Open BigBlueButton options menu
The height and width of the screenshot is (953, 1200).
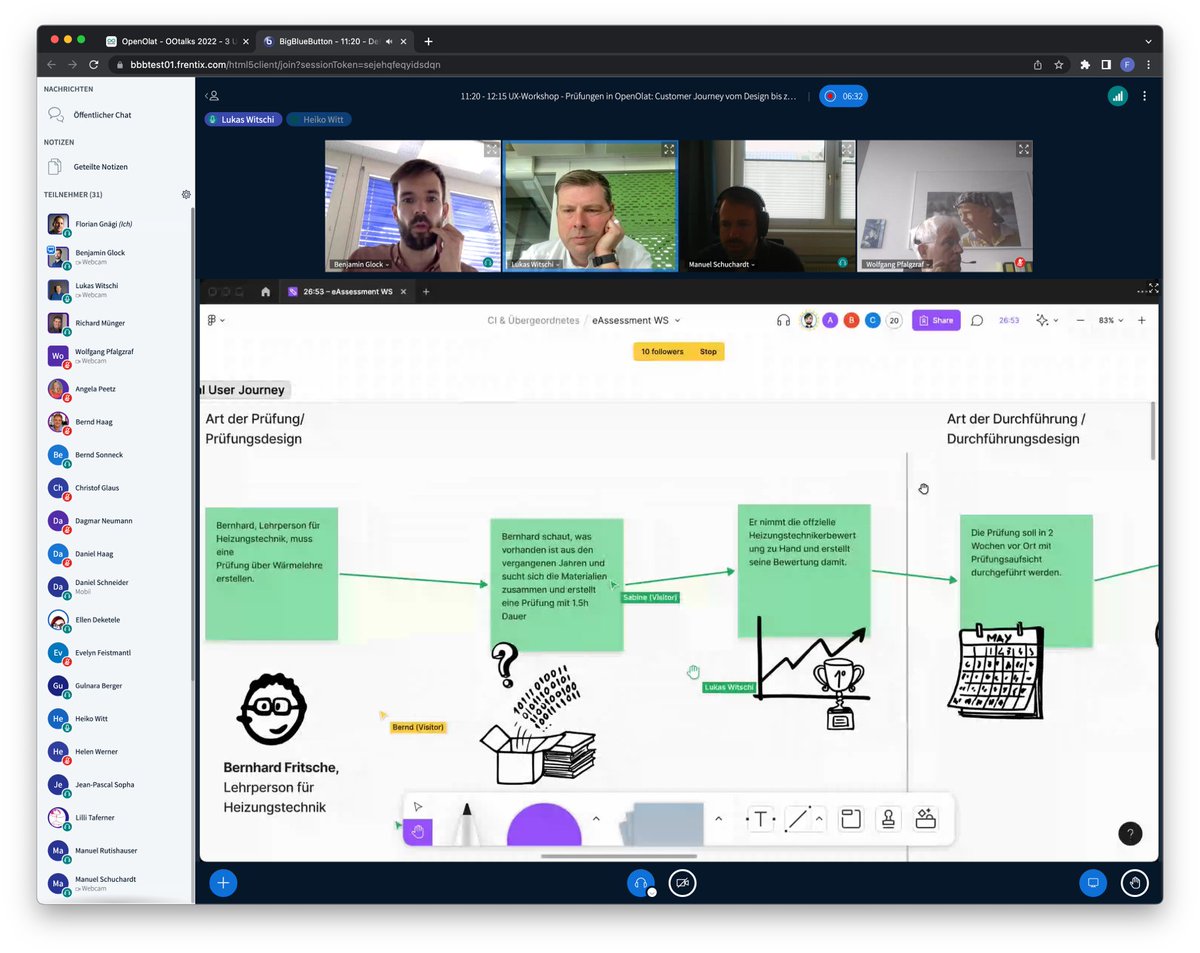pyautogui.click(x=1145, y=96)
